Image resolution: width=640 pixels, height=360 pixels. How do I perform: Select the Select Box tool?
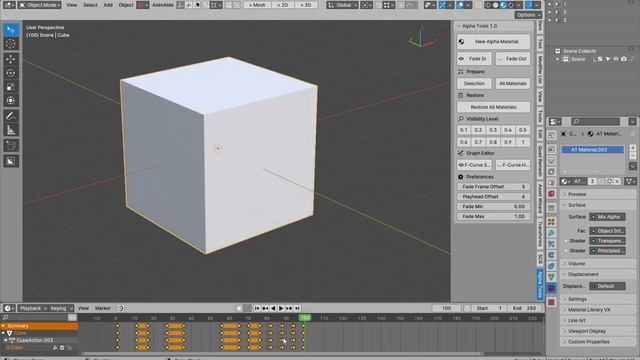point(11,30)
